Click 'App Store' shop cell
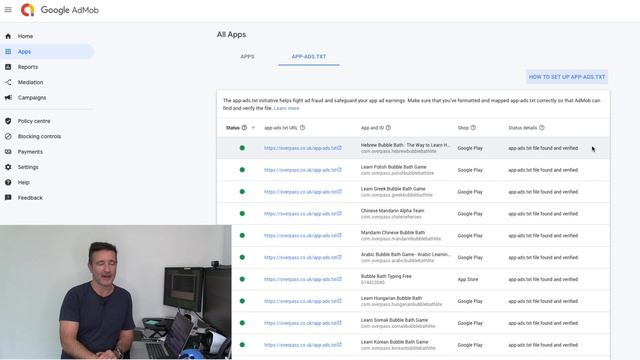Image resolution: width=640 pixels, height=360 pixels. pyautogui.click(x=468, y=279)
